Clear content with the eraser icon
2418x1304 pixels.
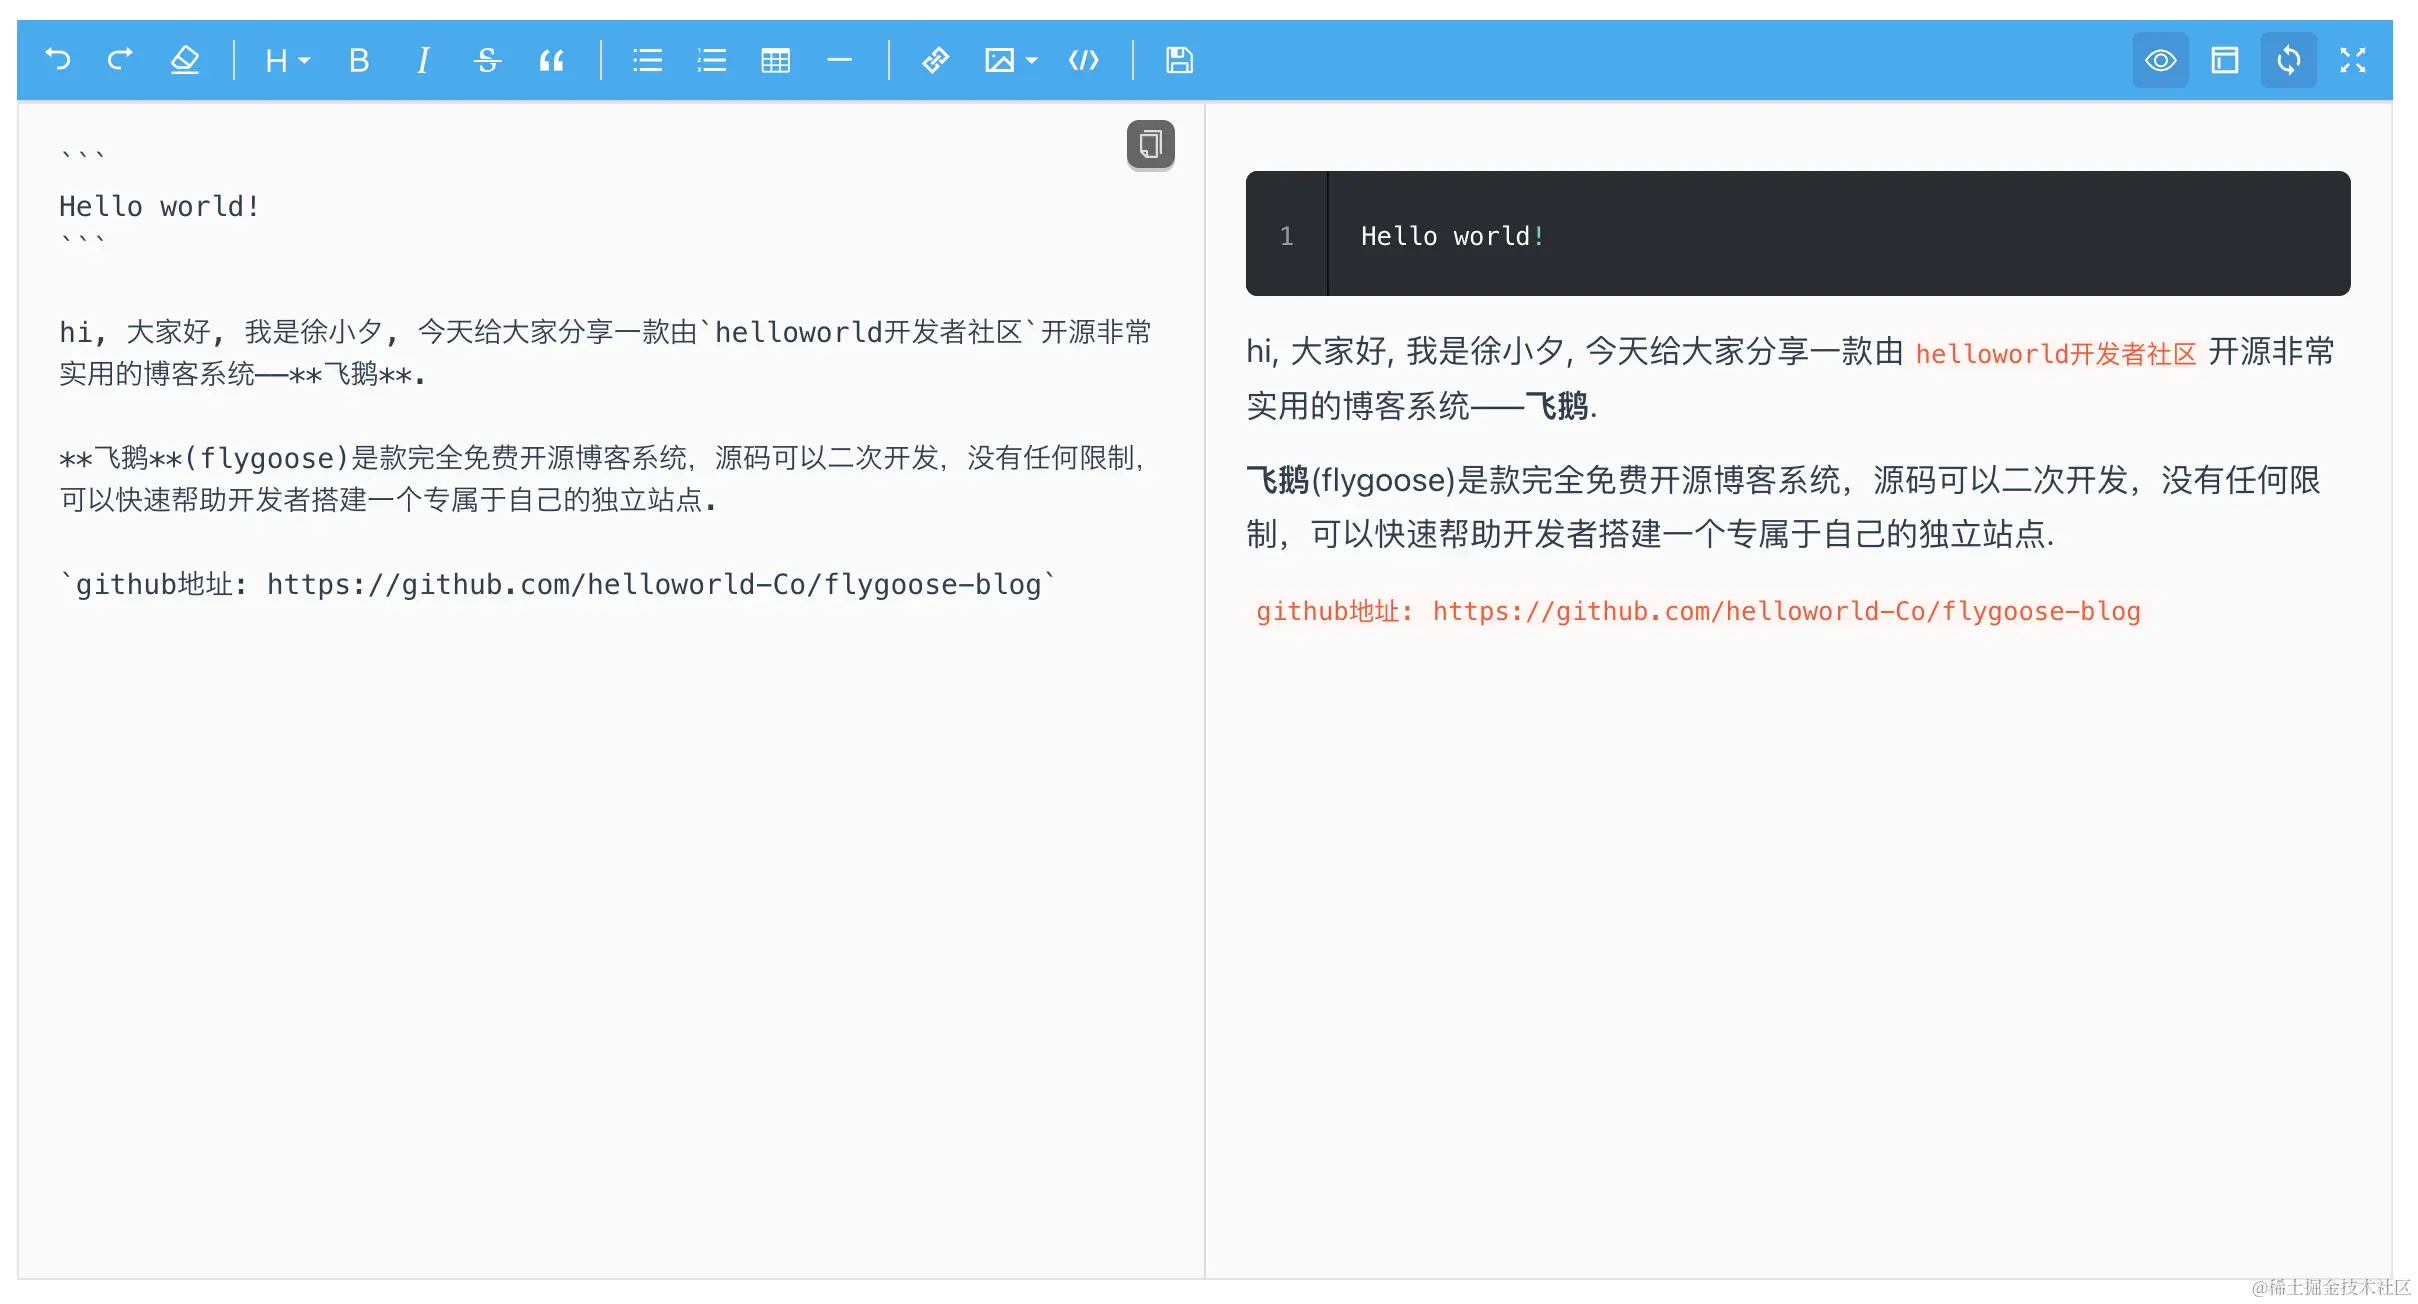pos(184,60)
